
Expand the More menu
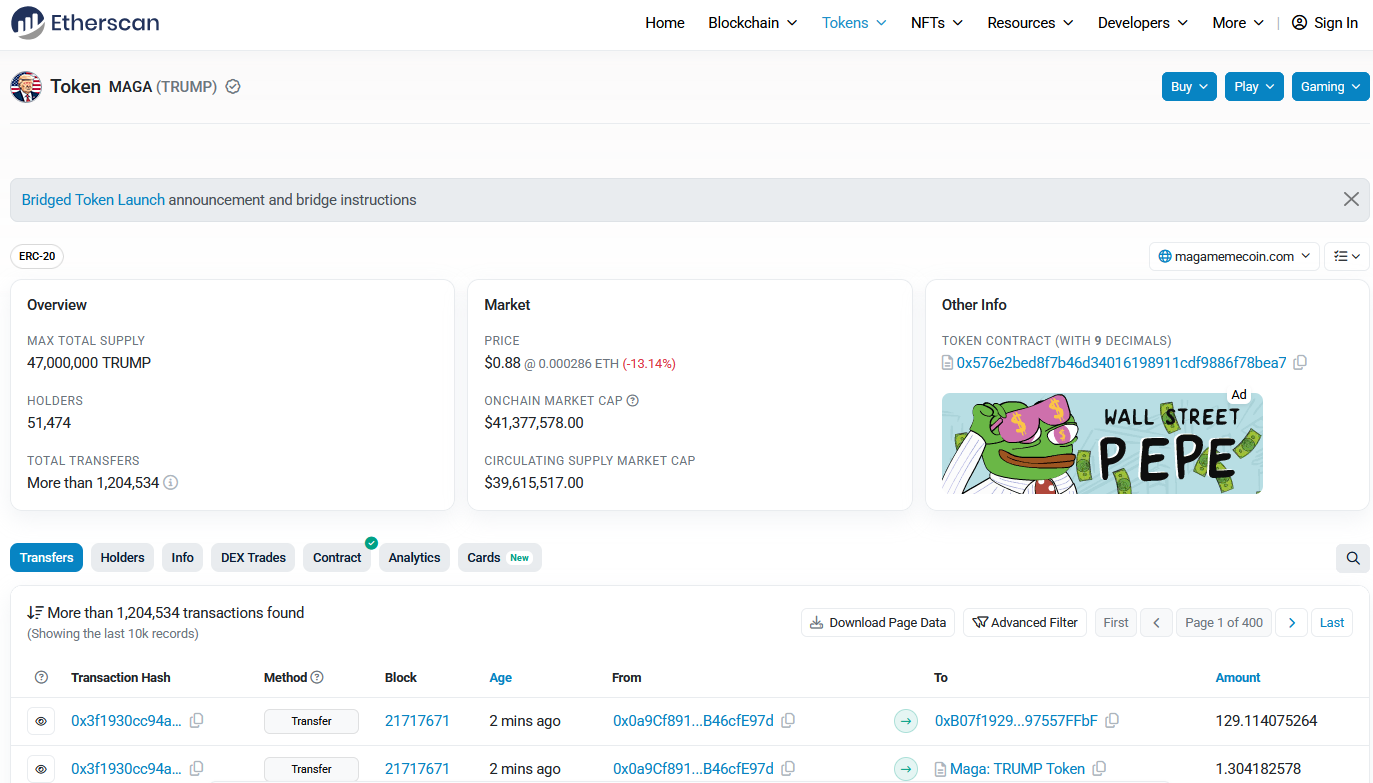1238,23
